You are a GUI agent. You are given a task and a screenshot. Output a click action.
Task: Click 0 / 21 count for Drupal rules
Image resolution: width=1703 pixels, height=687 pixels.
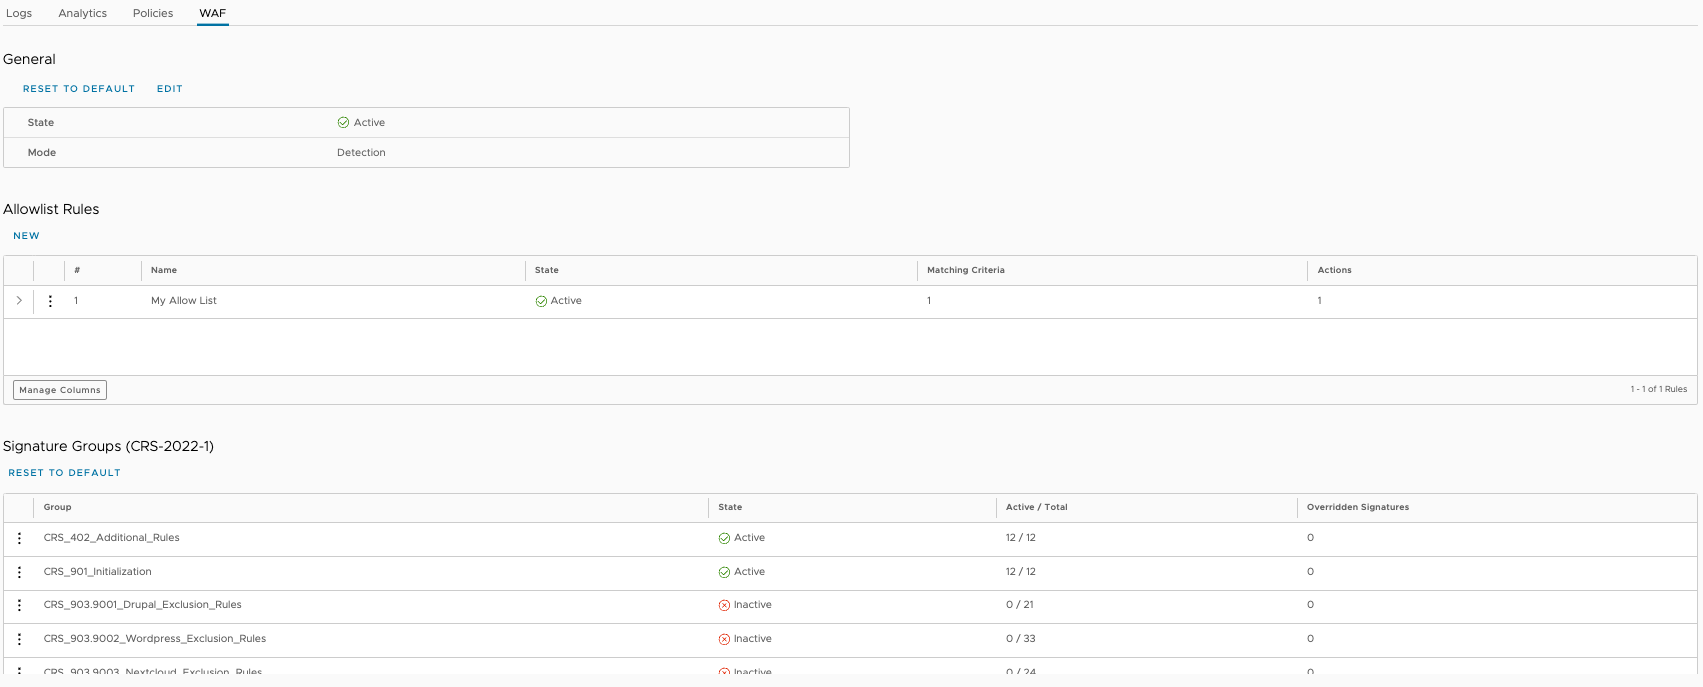click(1020, 605)
